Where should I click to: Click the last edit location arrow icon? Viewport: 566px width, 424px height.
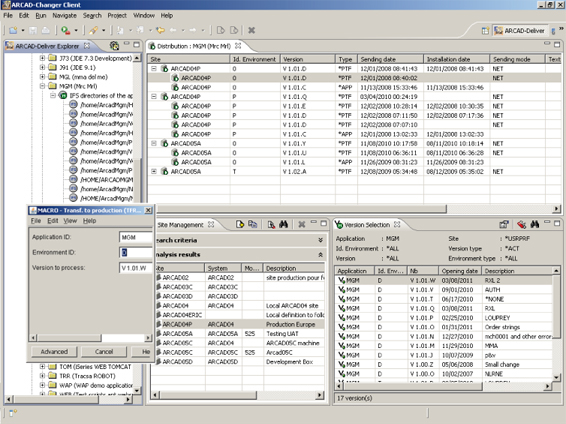tap(160, 30)
